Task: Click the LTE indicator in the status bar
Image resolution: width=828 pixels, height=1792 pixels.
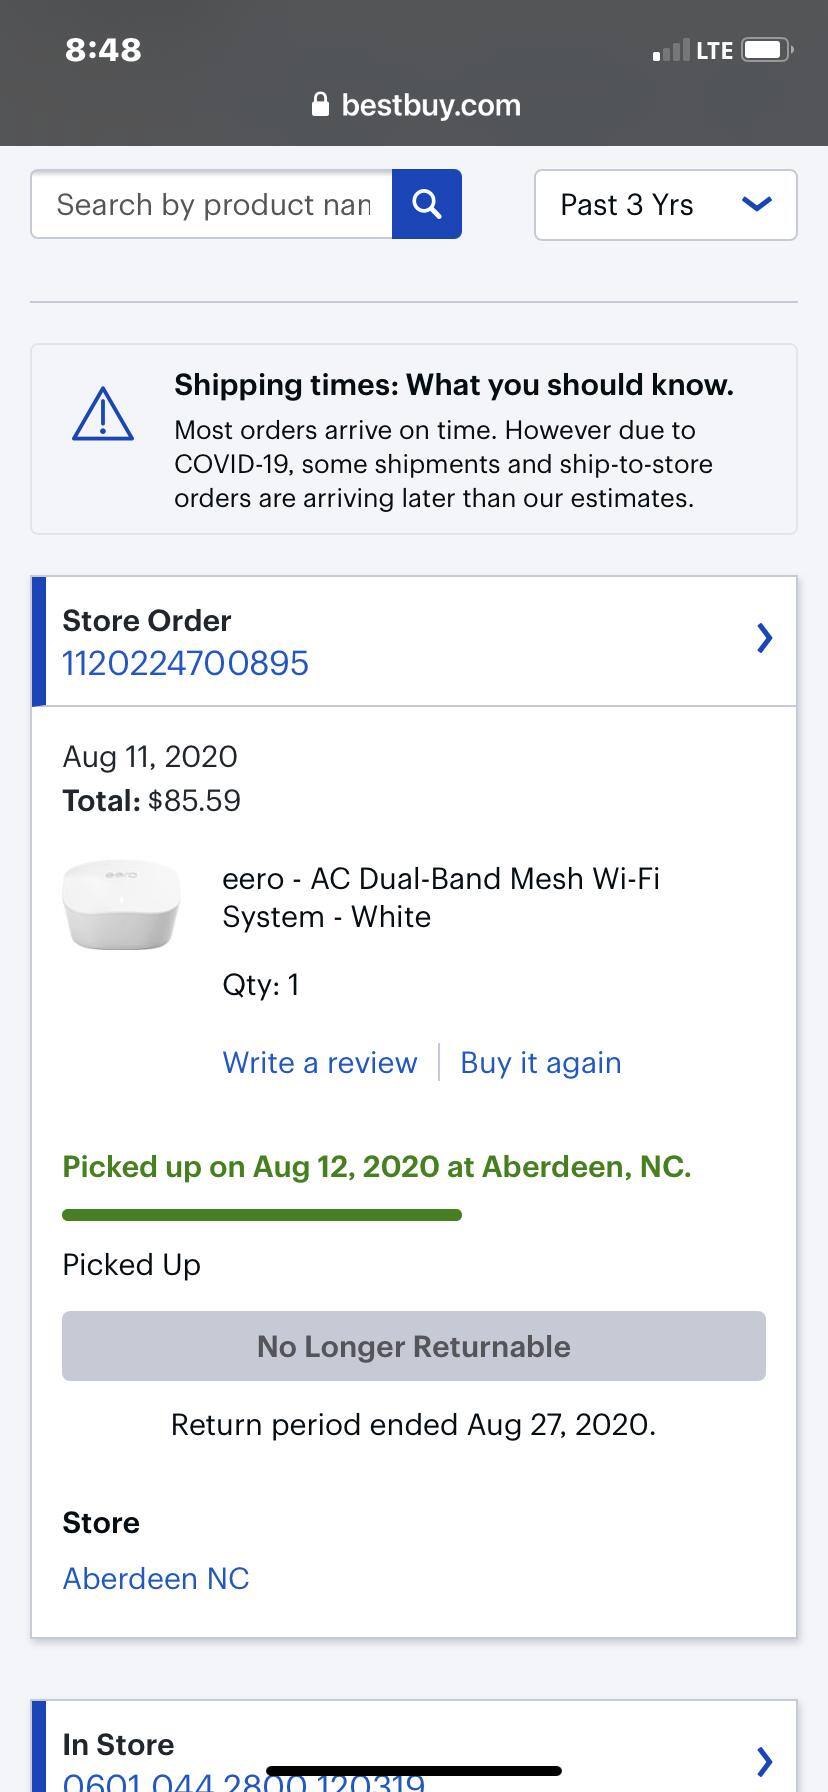Action: click(x=717, y=49)
